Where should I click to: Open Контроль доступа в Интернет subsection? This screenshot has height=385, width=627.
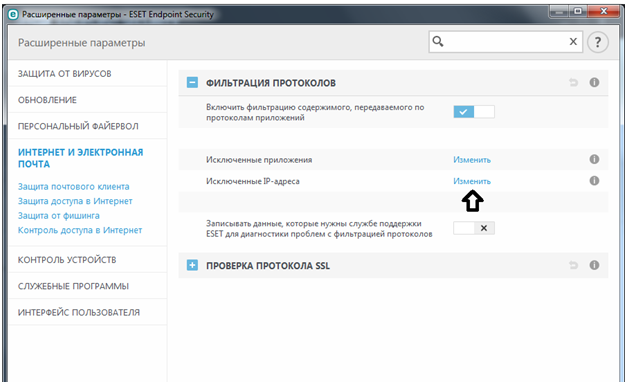click(x=80, y=230)
